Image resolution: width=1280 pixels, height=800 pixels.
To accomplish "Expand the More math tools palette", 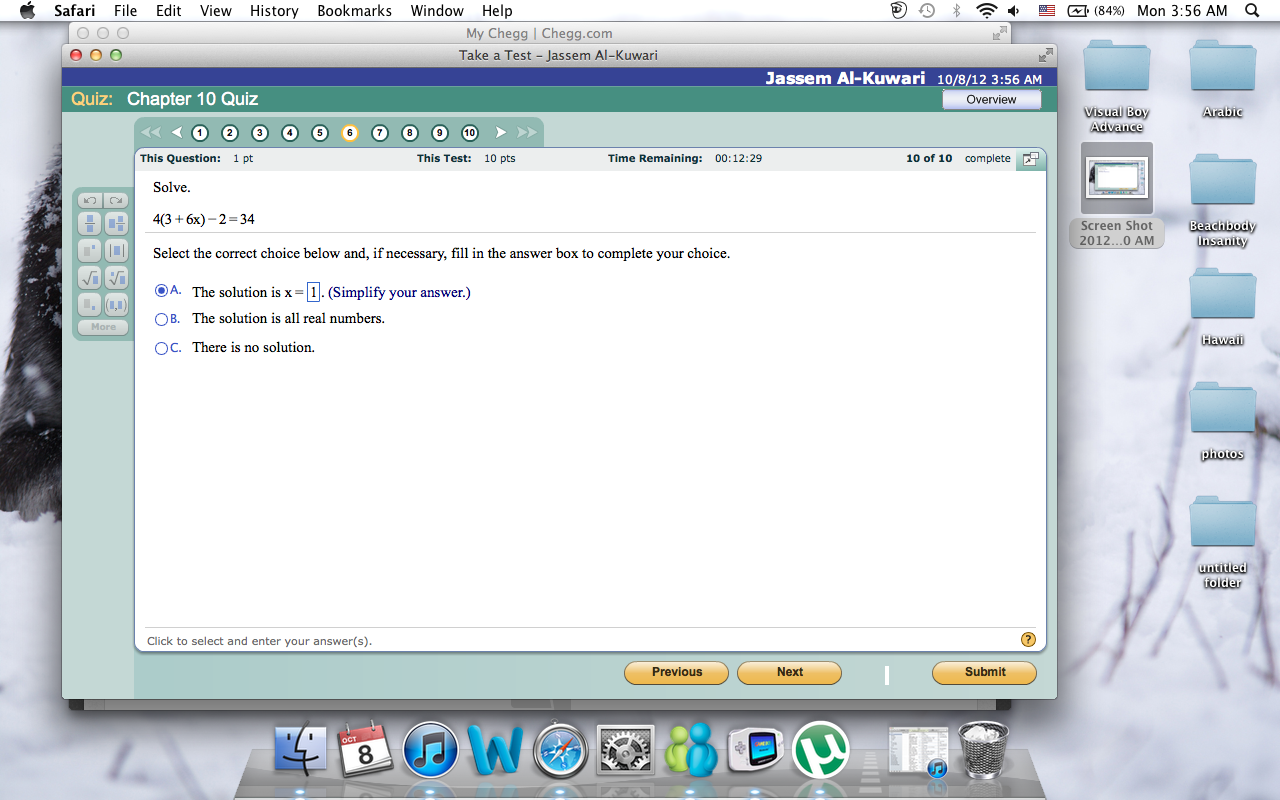I will point(101,327).
